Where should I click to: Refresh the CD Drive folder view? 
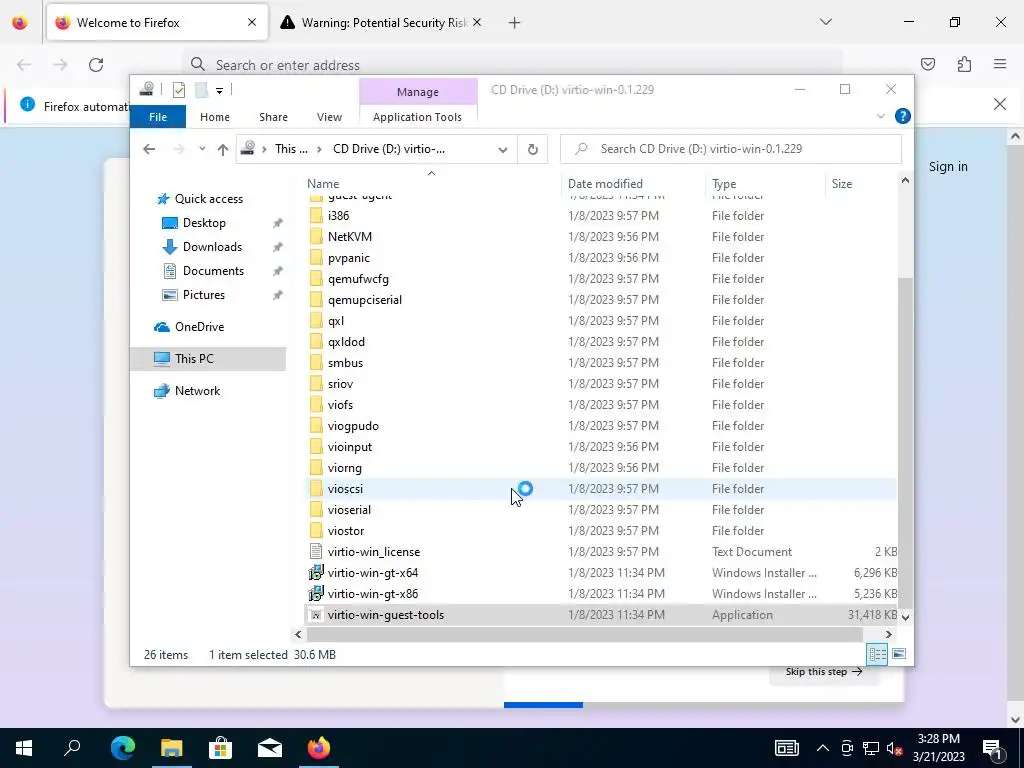pyautogui.click(x=533, y=150)
